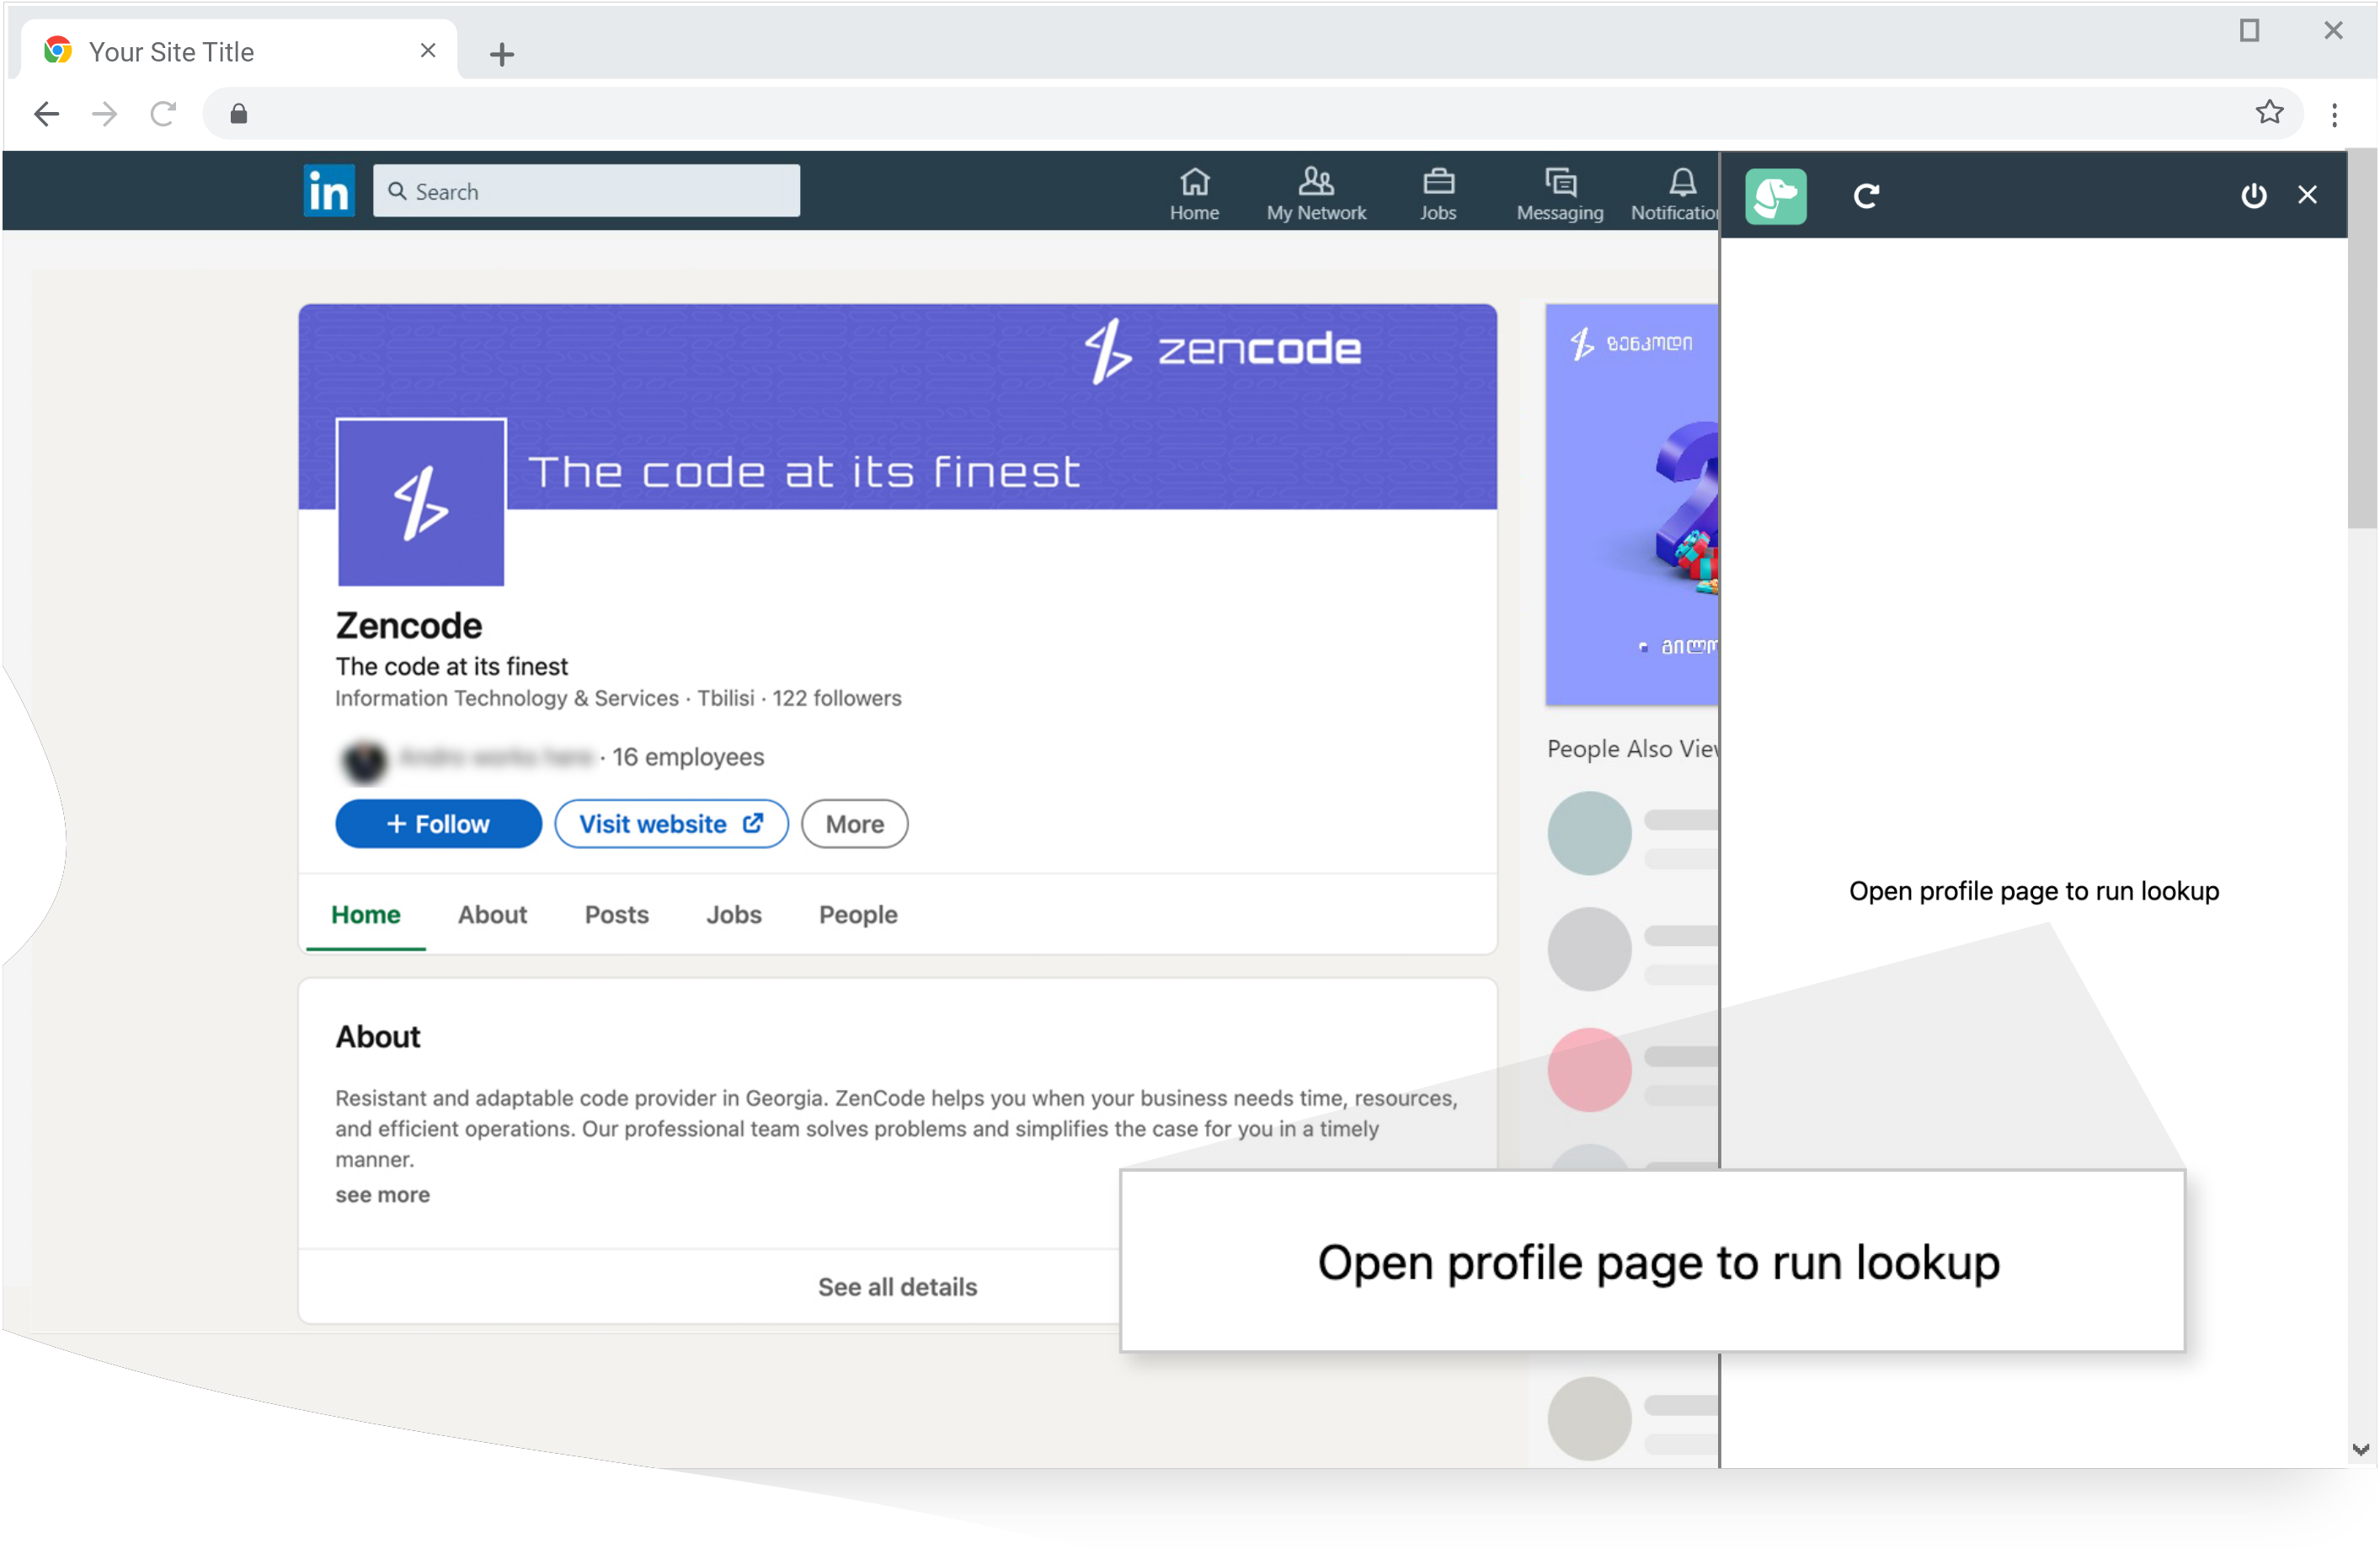Click the extension power icon
This screenshot has width=2380, height=1565.
coord(2253,196)
